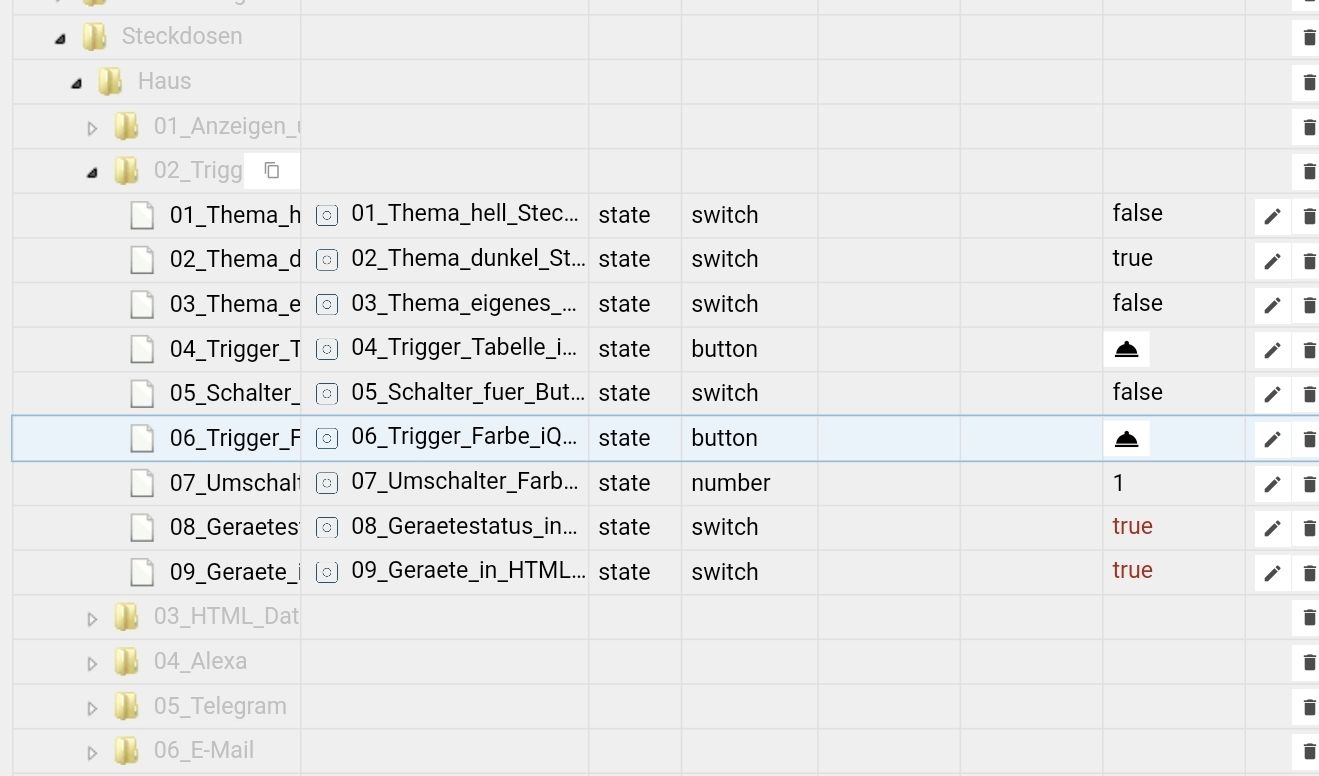The width and height of the screenshot is (1319, 776).
Task: Expand the 01_Anzeigen folder arrow
Action: coord(92,128)
